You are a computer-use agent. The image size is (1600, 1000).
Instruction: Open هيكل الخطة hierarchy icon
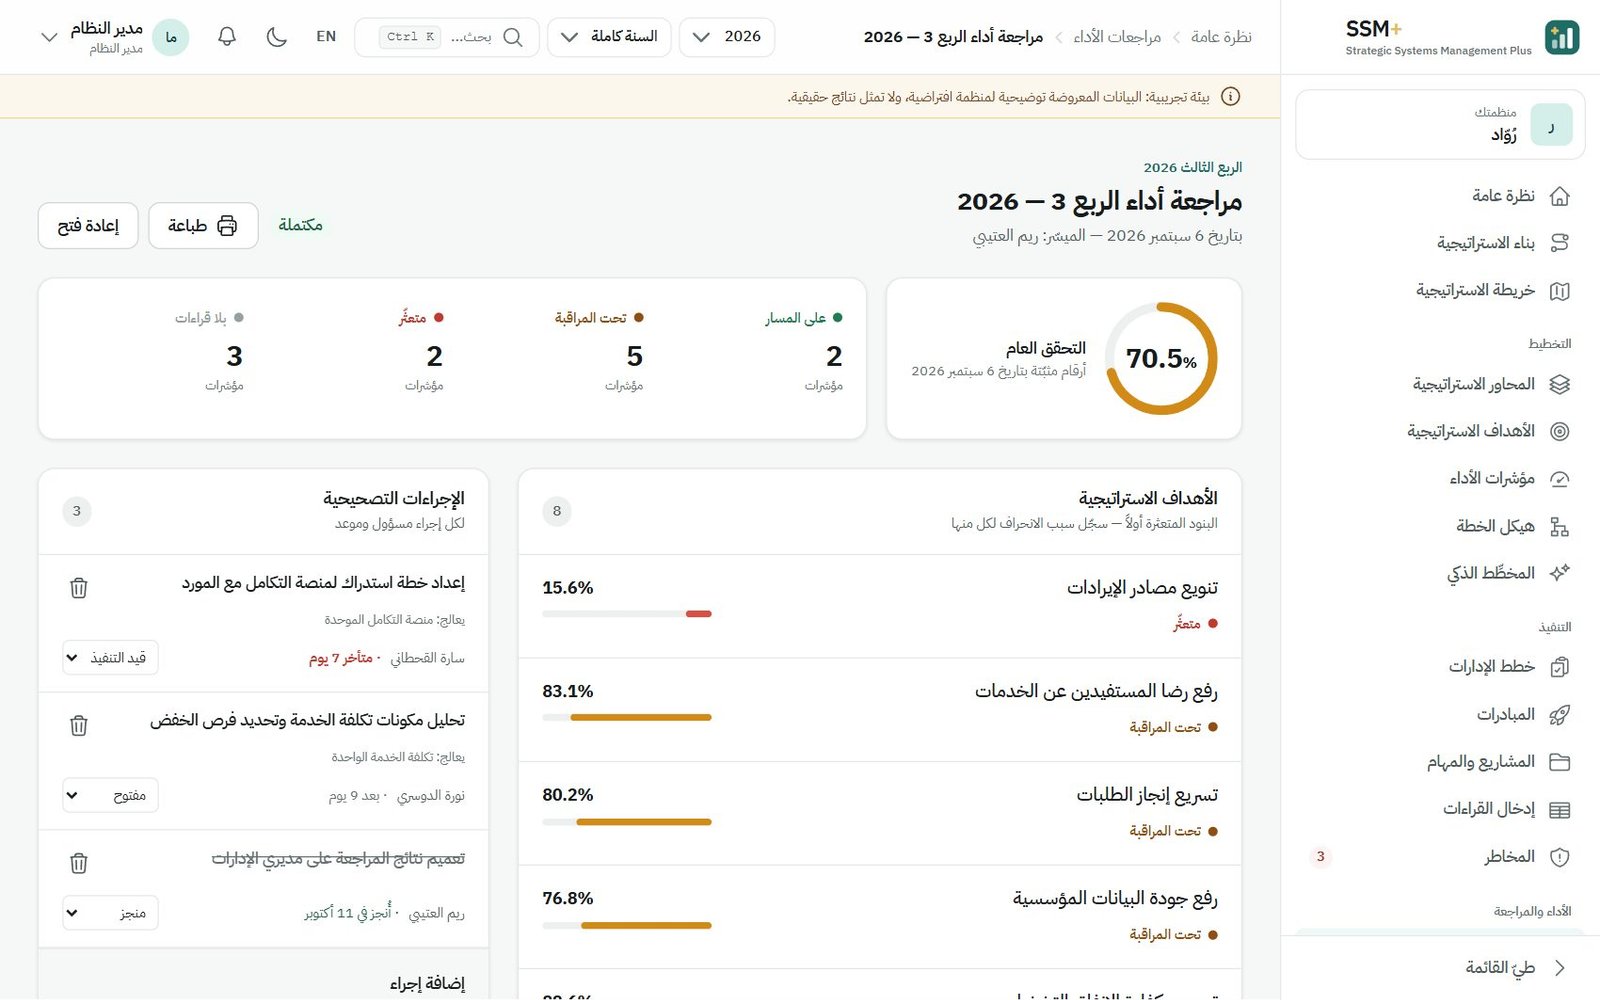pos(1559,526)
